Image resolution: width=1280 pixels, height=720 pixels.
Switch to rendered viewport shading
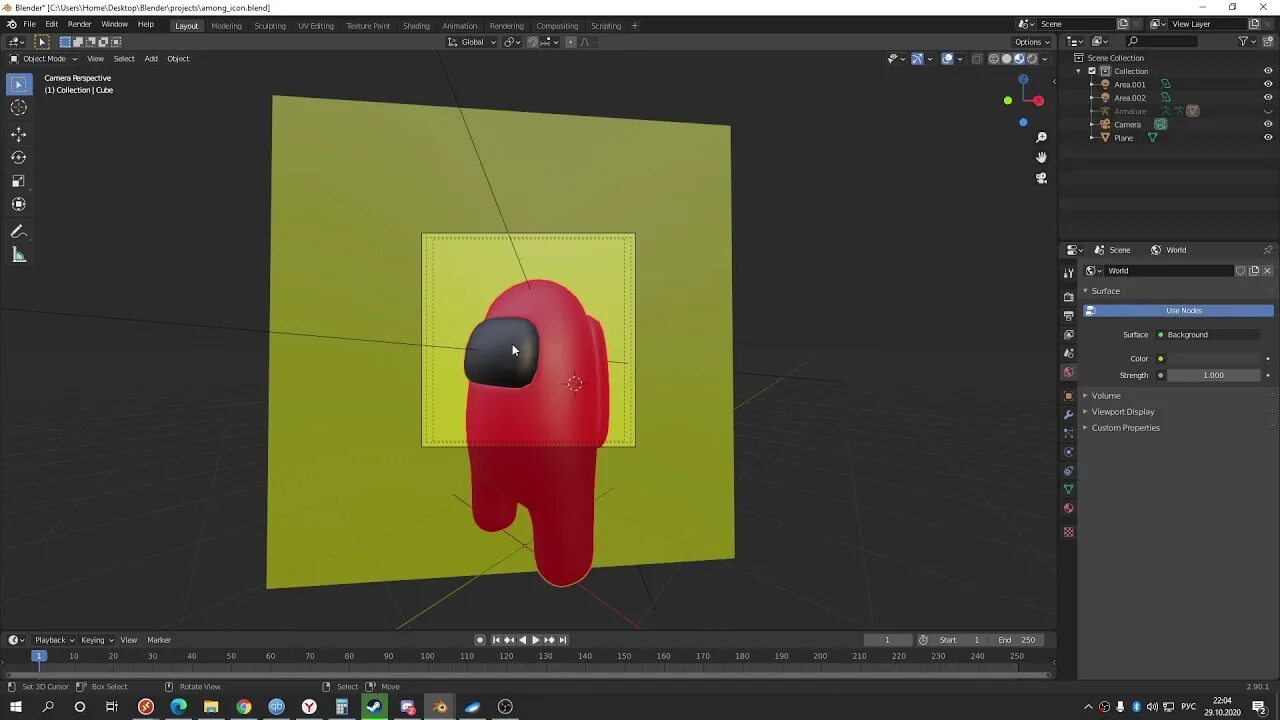point(1032,58)
